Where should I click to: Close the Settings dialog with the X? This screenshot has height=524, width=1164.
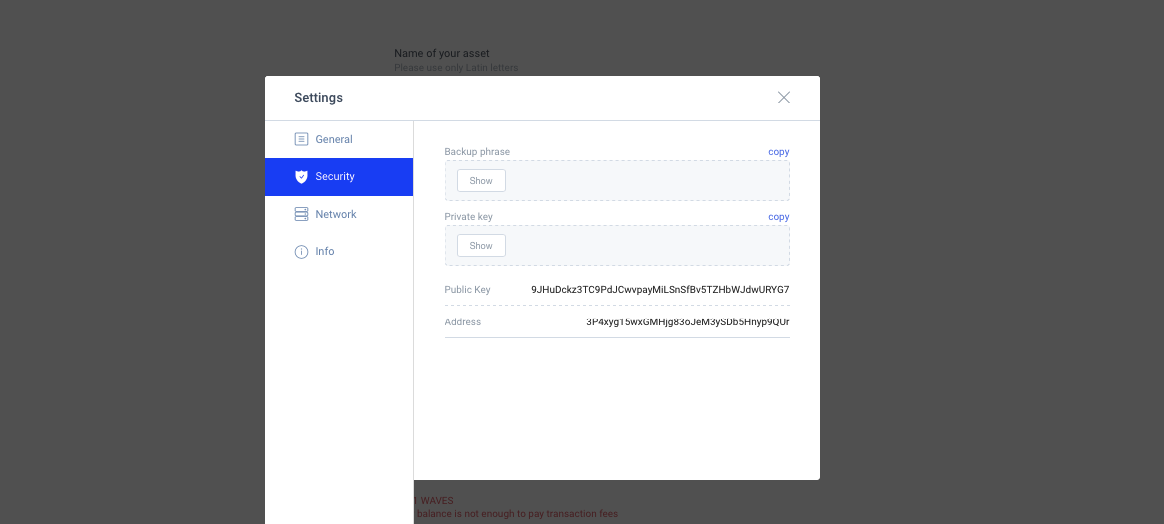tap(783, 97)
